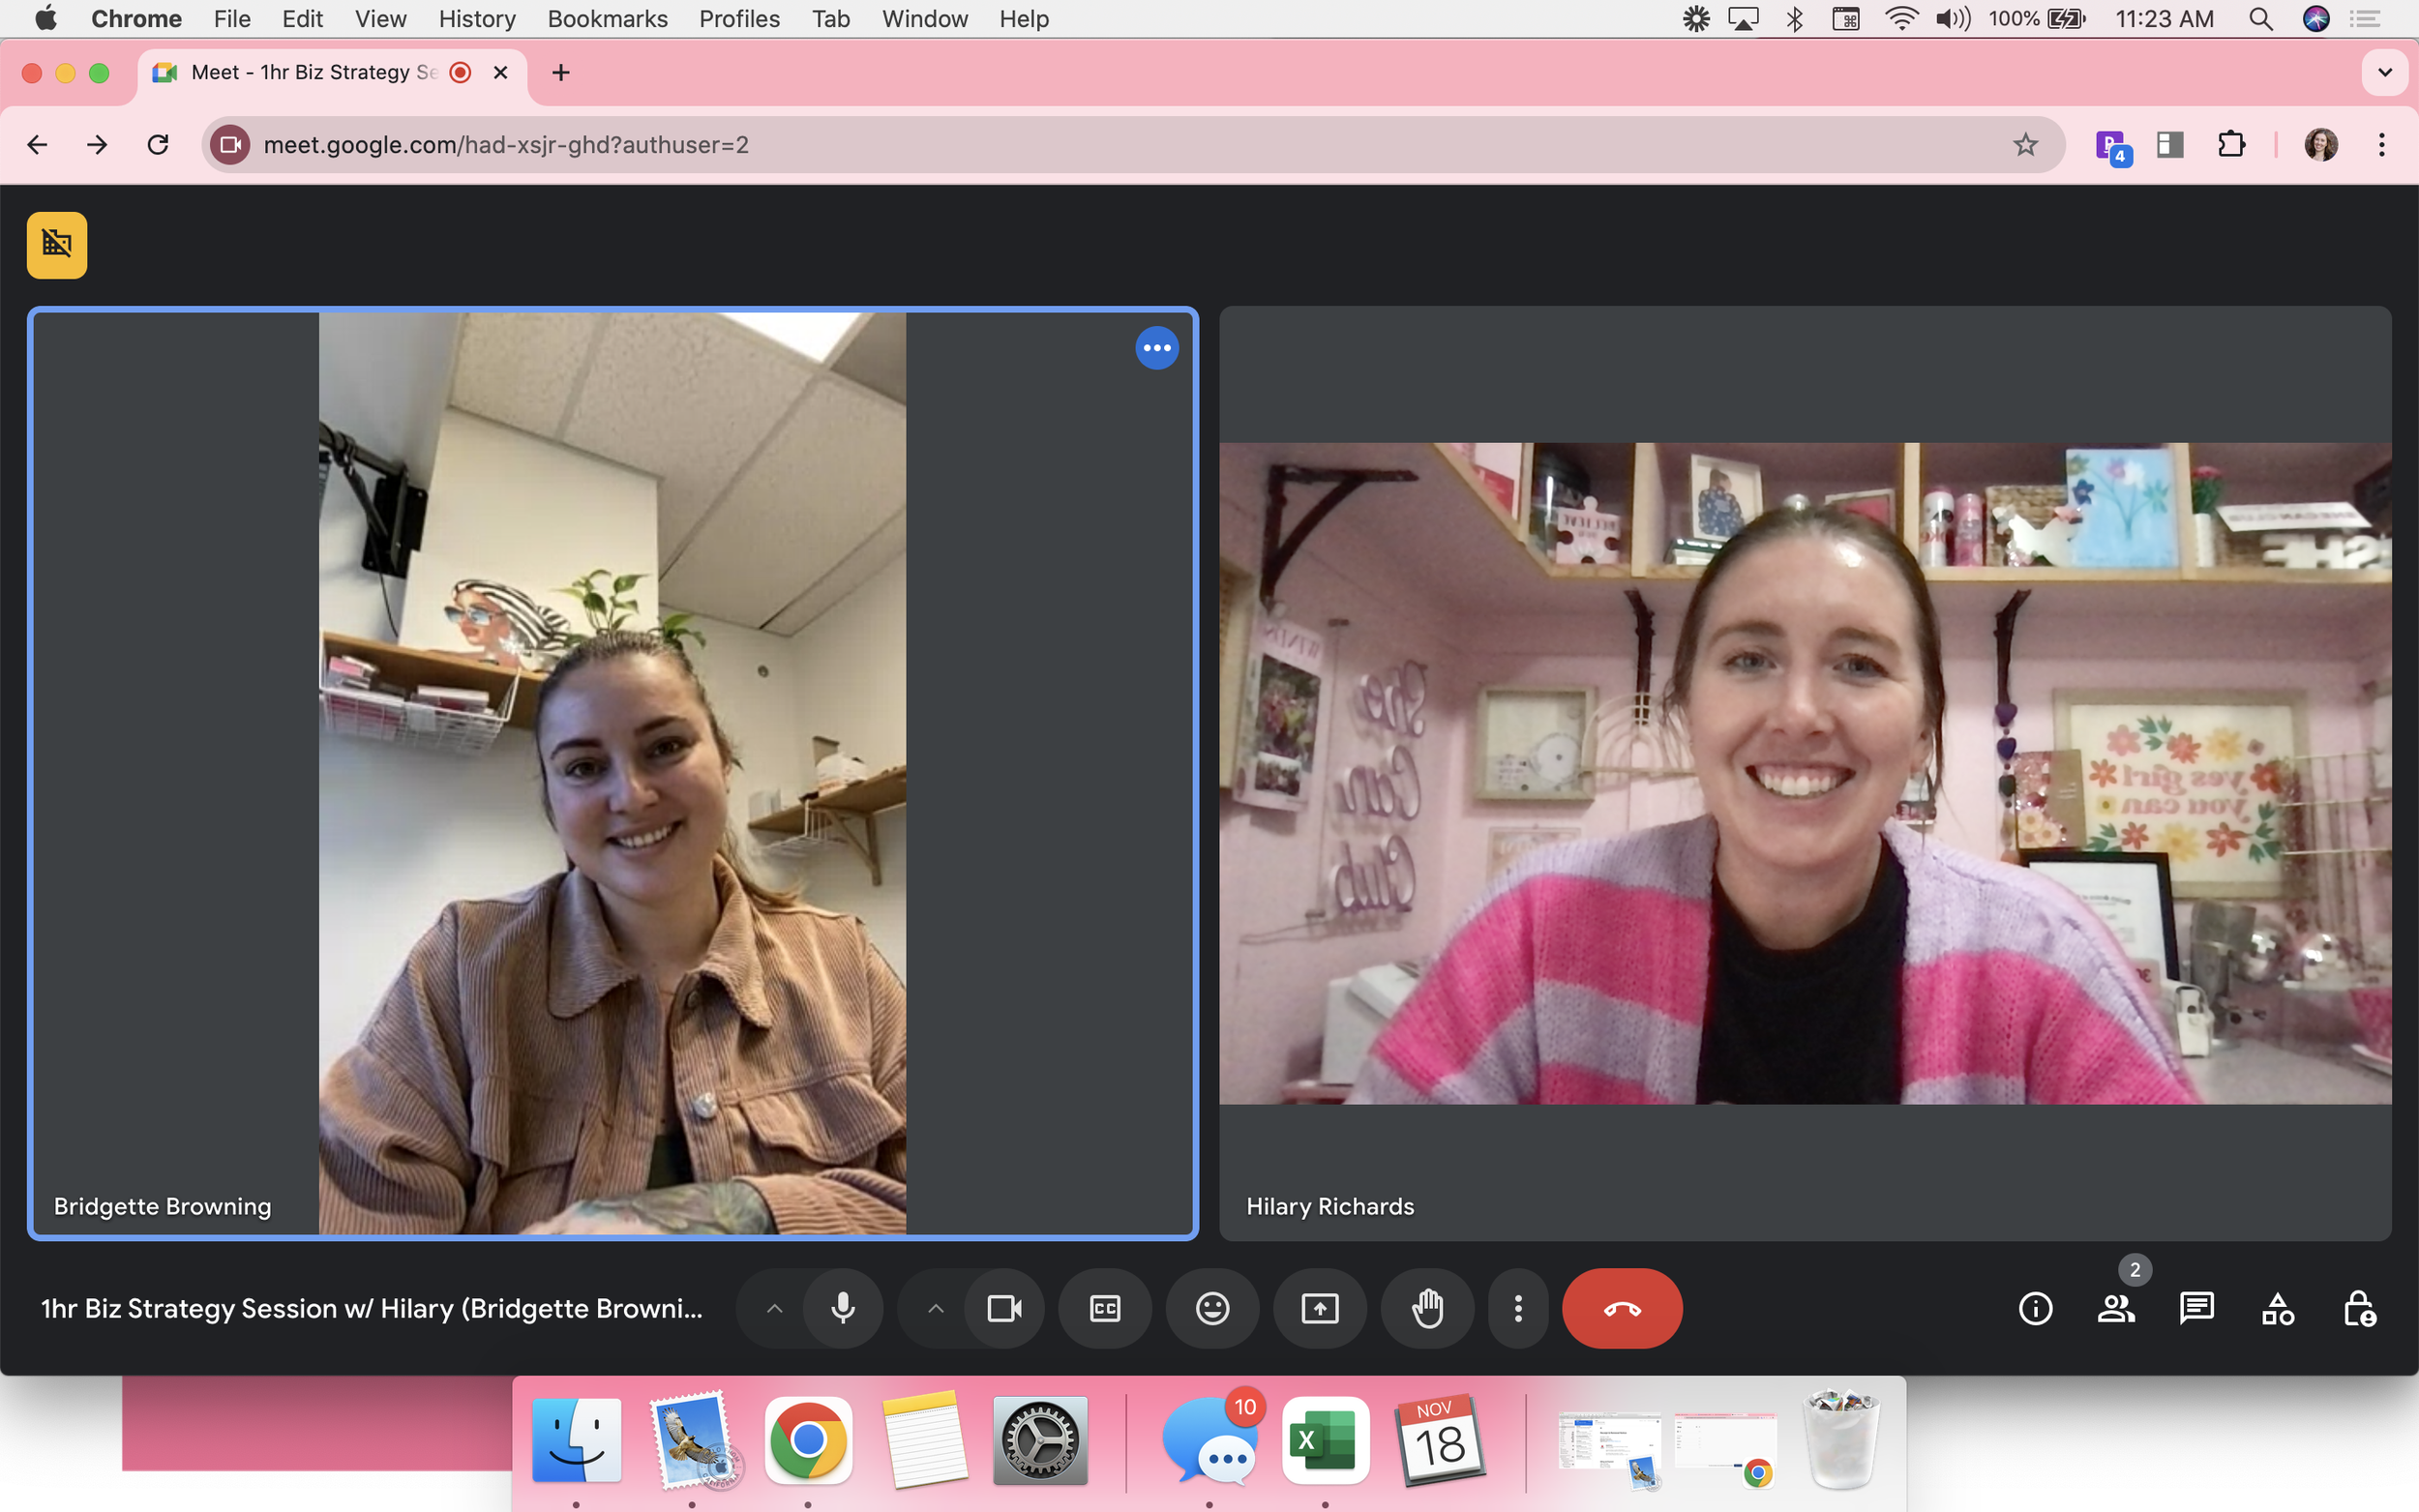2419x1512 pixels.
Task: Click the yellow visual effects button top-left
Action: [x=57, y=245]
